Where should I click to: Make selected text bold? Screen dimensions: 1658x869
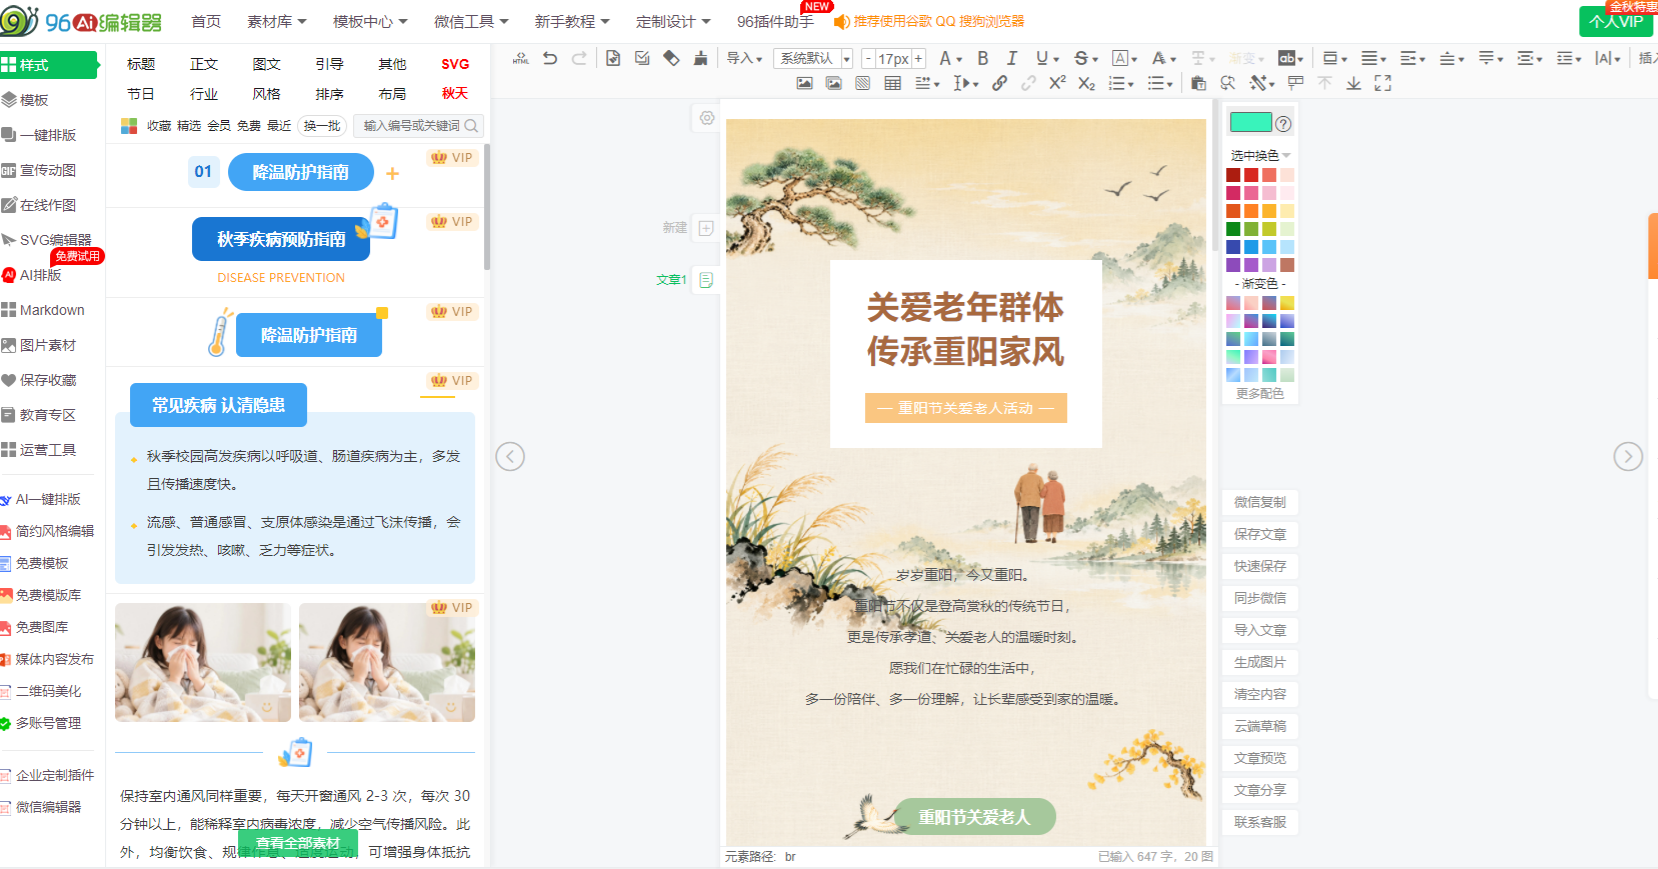[983, 58]
